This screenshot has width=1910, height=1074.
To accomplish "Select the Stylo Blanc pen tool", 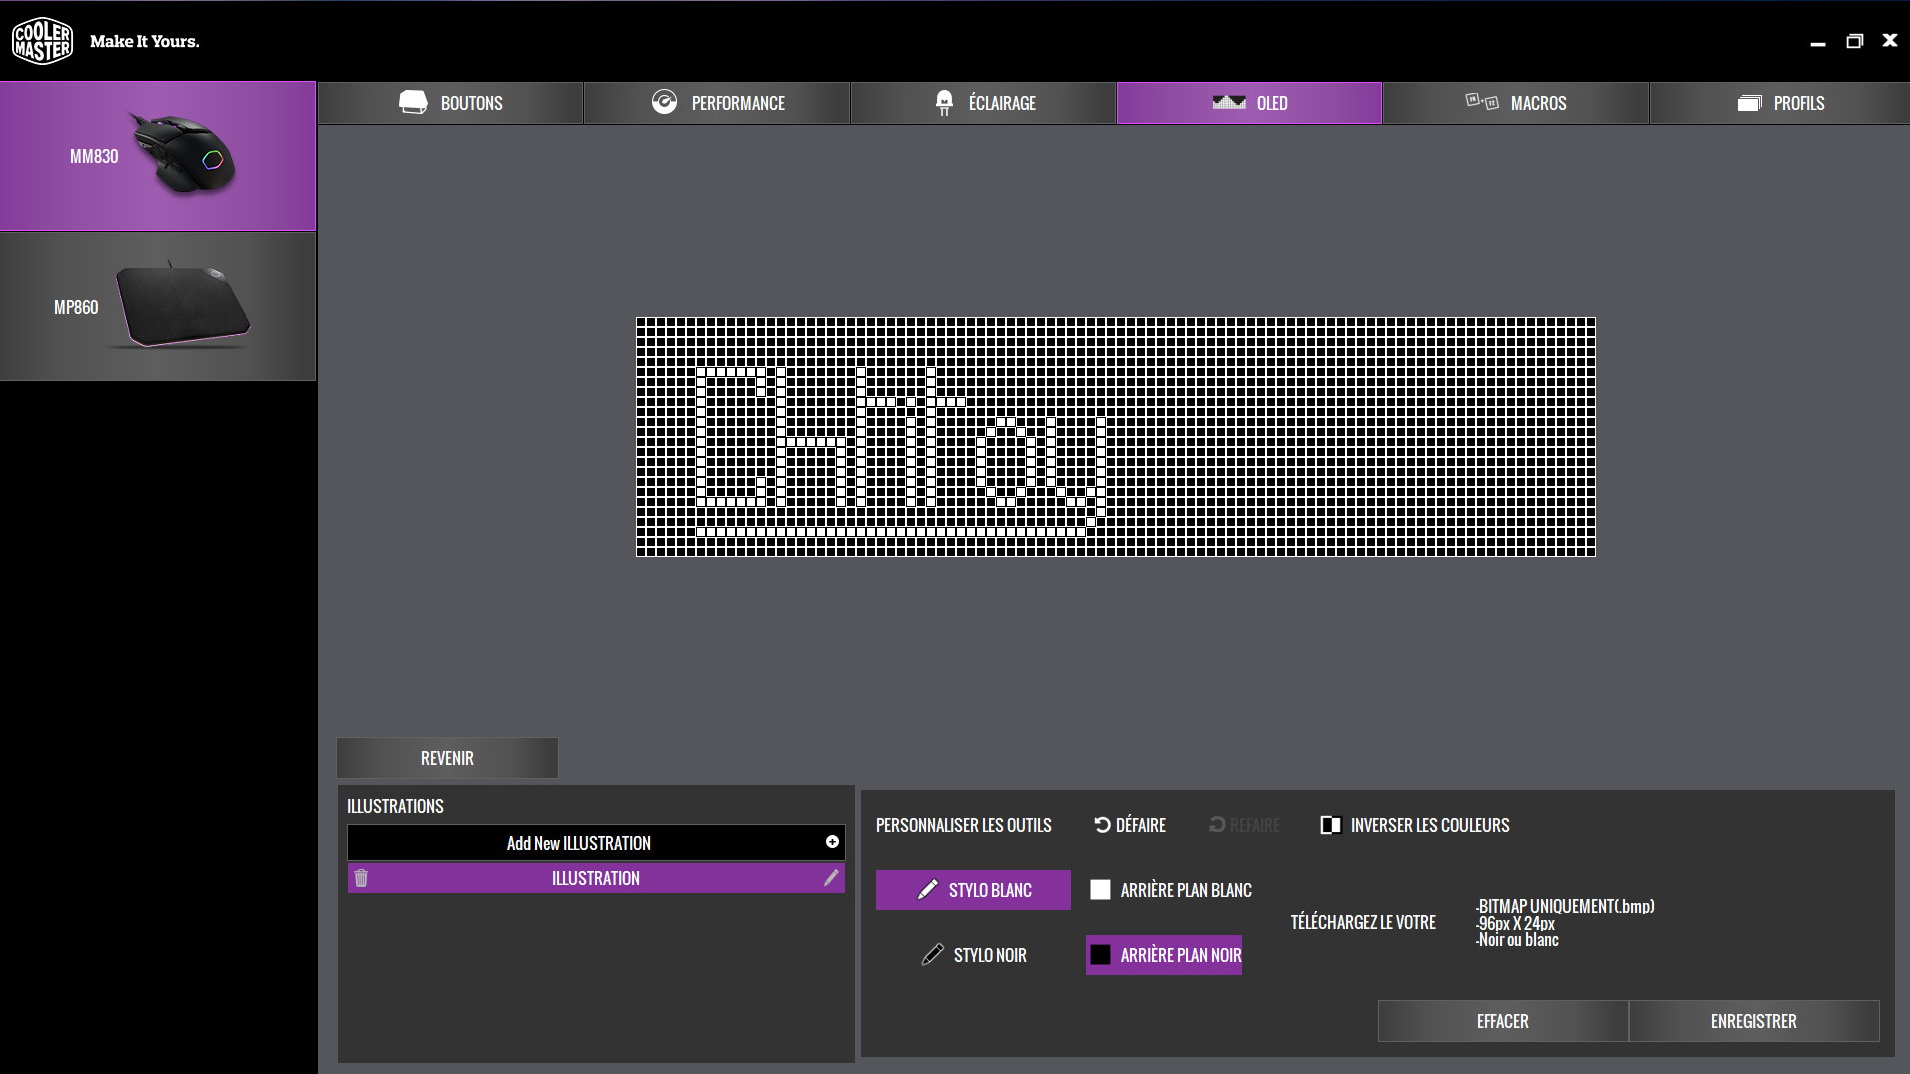I will click(973, 890).
